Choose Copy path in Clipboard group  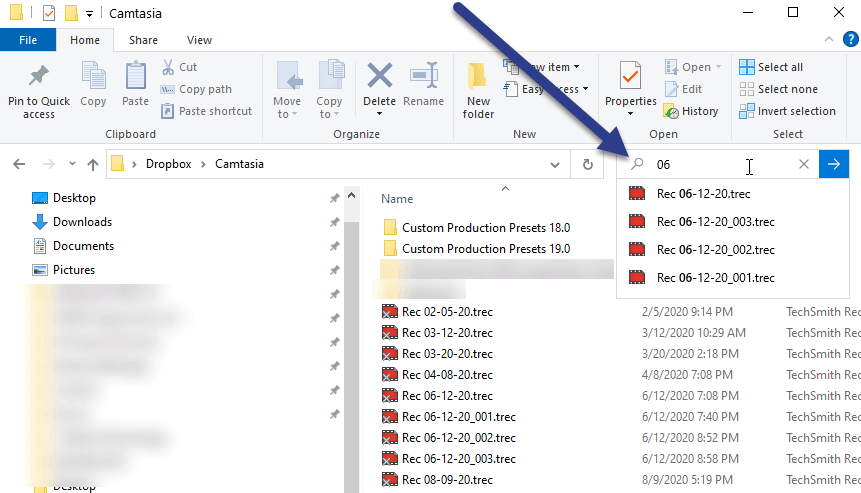[x=196, y=89]
